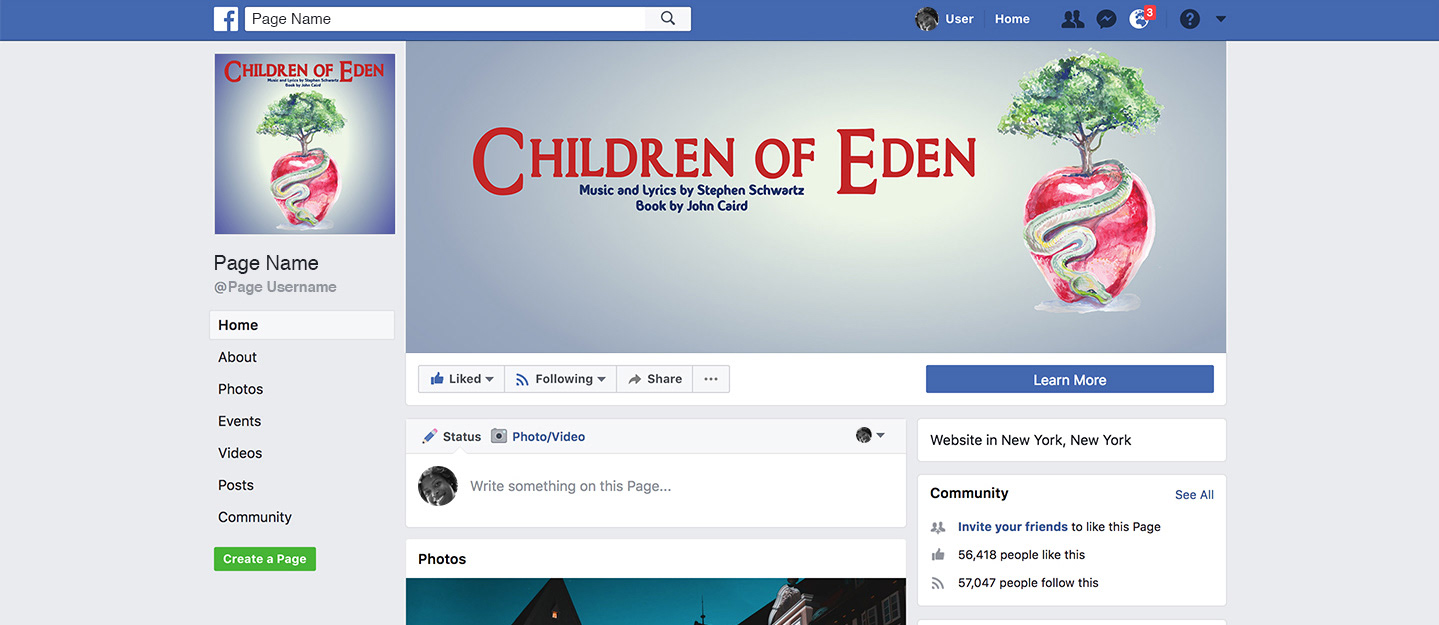Viewport: 1439px width, 625px height.
Task: Open the account menu dropdown arrow
Action: pyautogui.click(x=1220, y=19)
